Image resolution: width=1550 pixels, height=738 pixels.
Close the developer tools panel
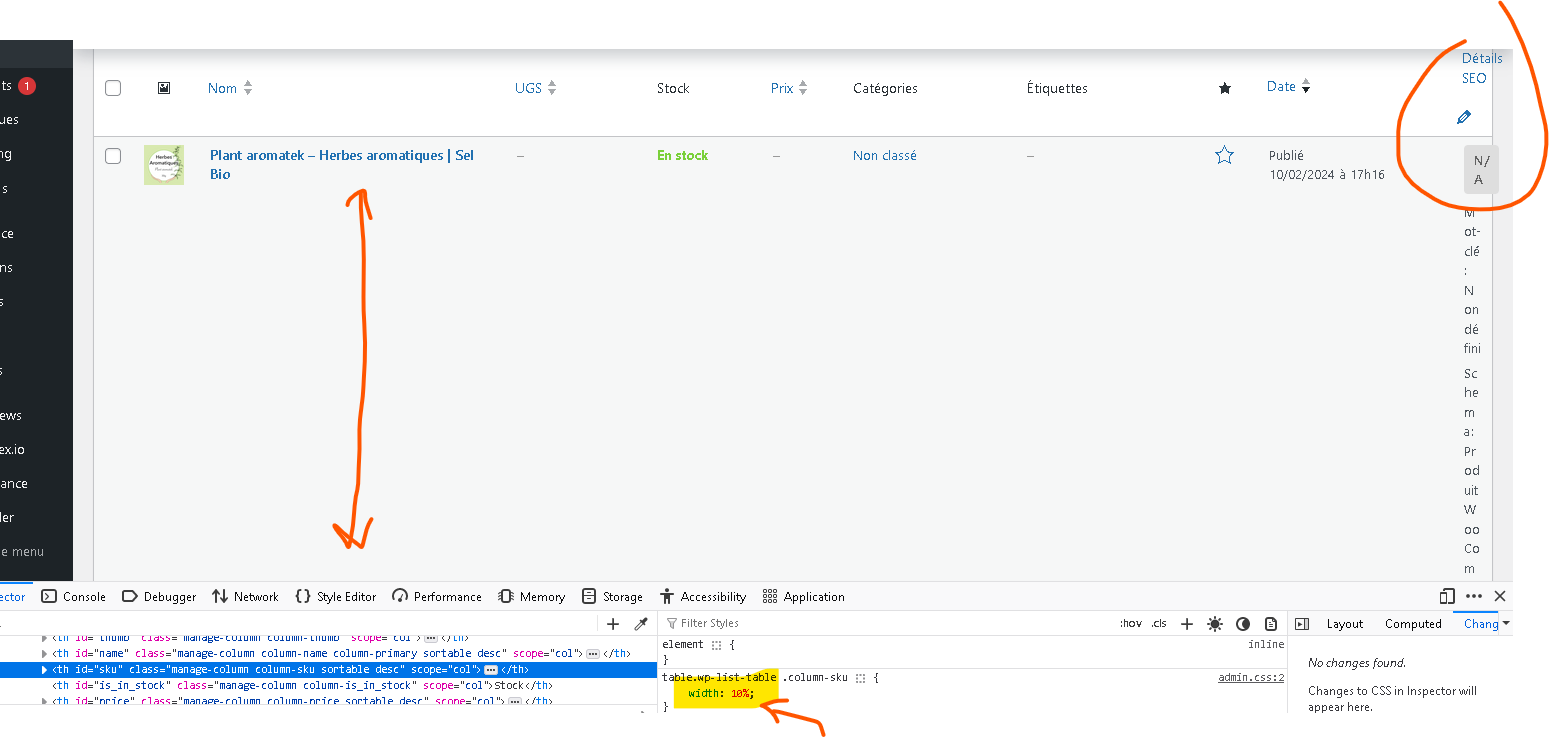1500,596
